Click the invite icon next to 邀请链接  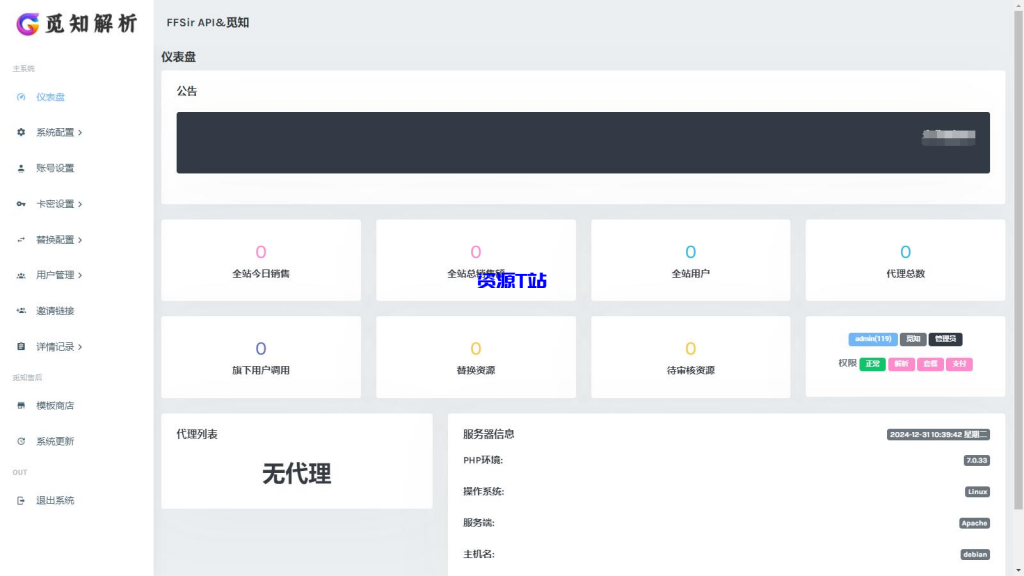[x=21, y=310]
